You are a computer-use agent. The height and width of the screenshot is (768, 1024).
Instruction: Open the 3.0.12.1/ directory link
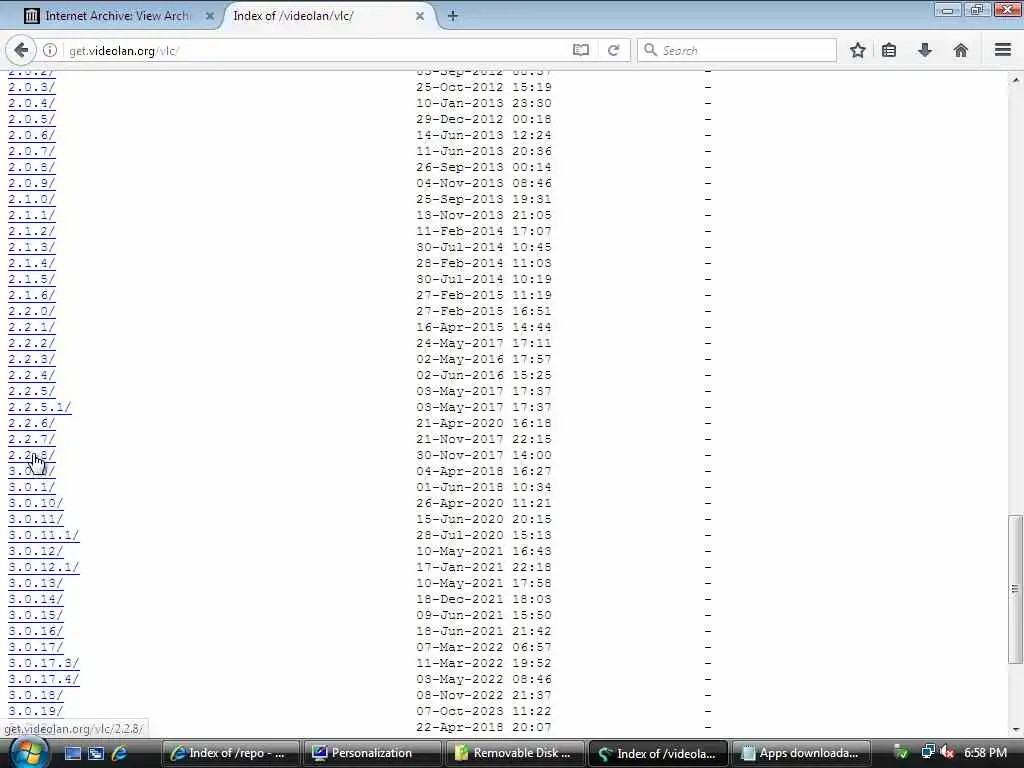tap(43, 567)
